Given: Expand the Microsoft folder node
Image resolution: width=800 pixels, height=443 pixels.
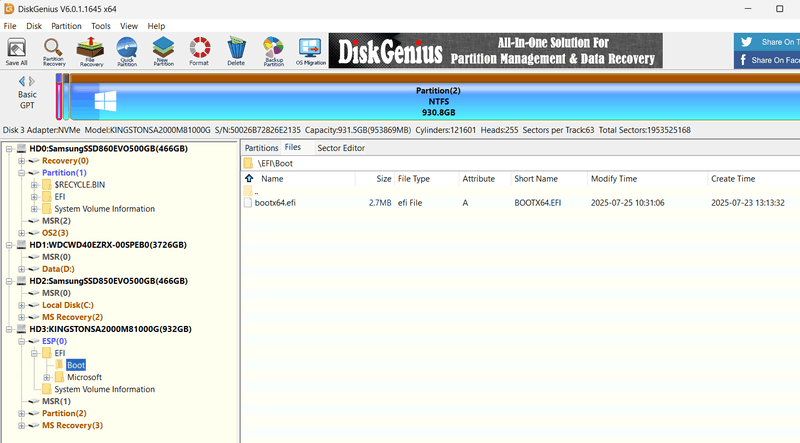Looking at the screenshot, I should (47, 377).
